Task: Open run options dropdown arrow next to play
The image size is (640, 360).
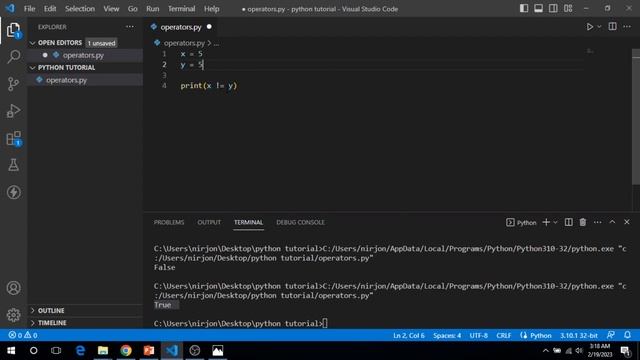Action: pos(599,27)
